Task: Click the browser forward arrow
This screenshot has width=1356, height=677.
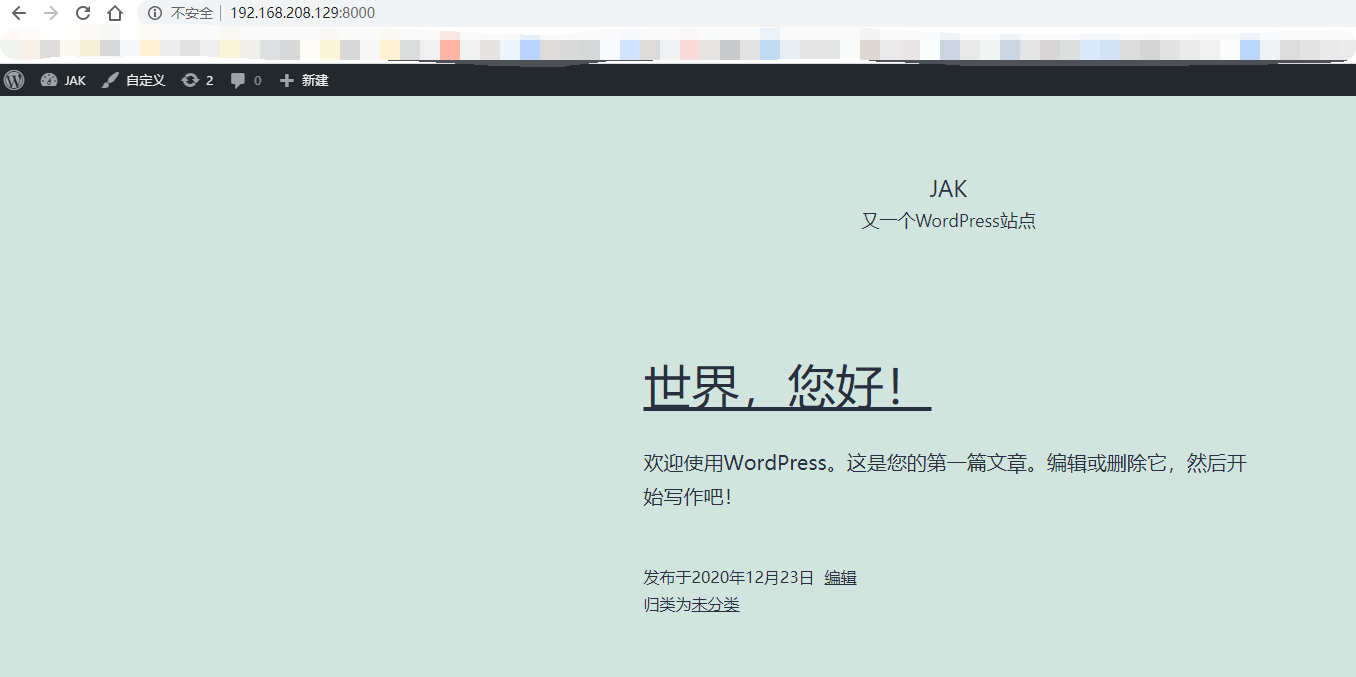Action: coord(51,13)
